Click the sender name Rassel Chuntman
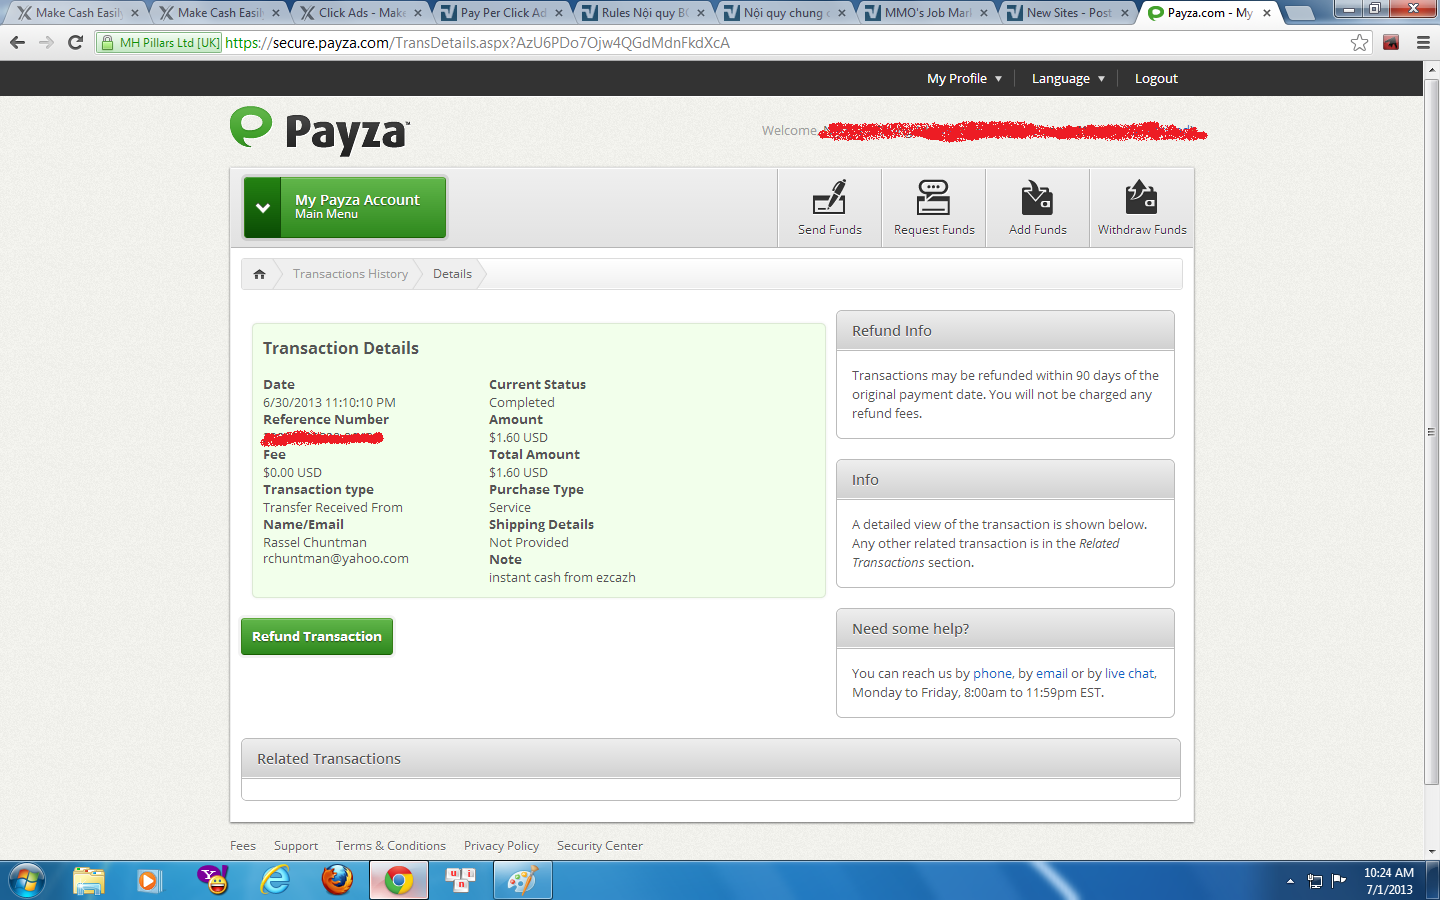The width and height of the screenshot is (1440, 900). pos(315,543)
